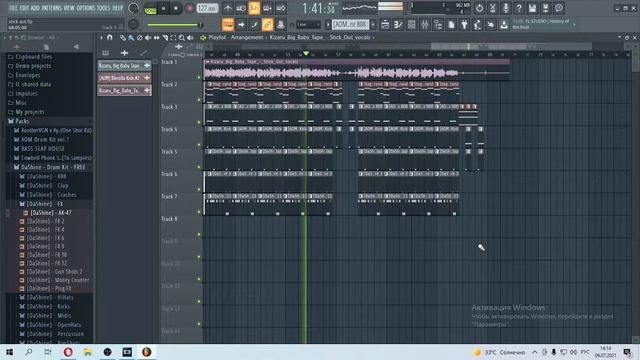Click the pause button in transport

164,8
